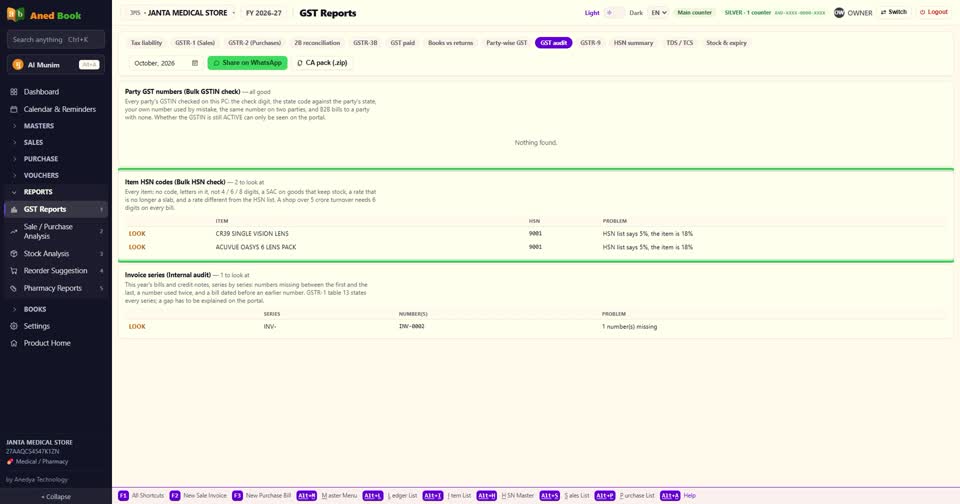Click the Logout button
The width and height of the screenshot is (960, 504).
(934, 12)
